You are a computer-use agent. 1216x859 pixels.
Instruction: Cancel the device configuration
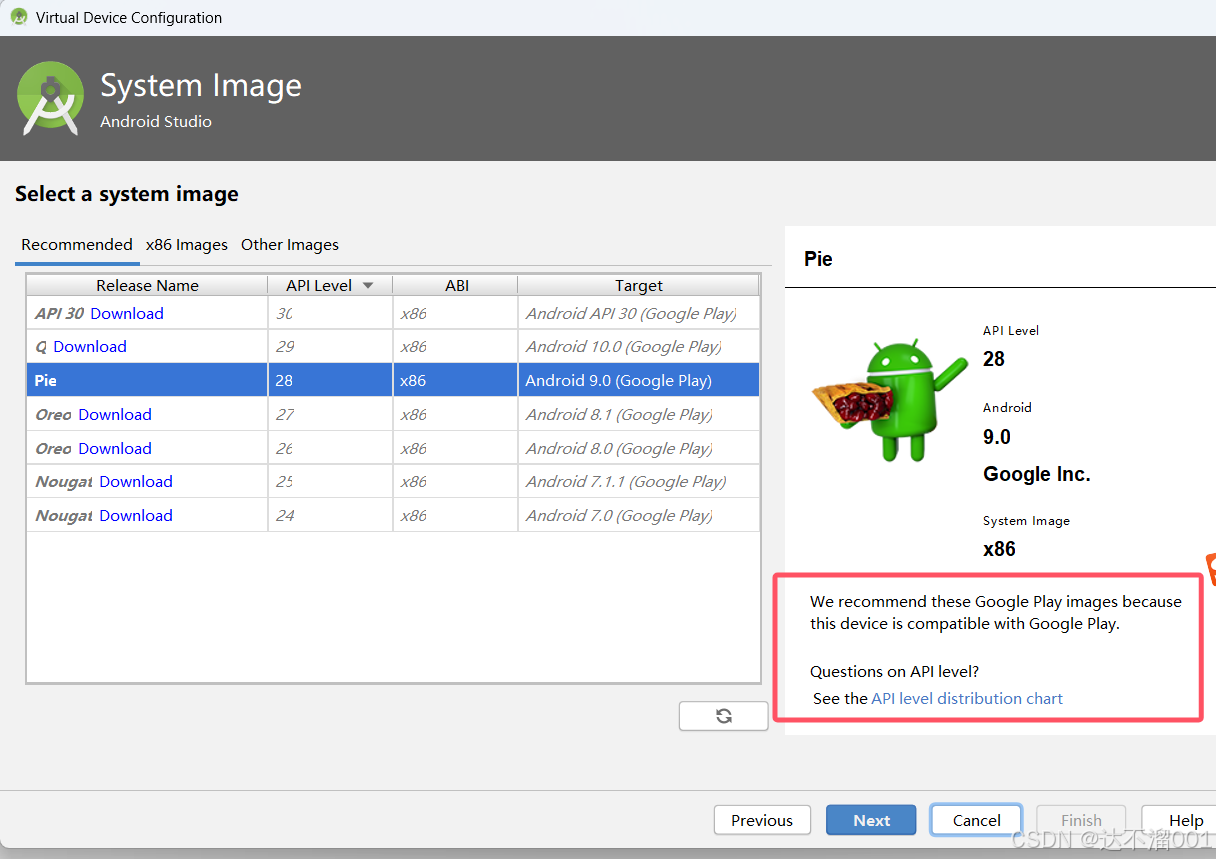(976, 820)
